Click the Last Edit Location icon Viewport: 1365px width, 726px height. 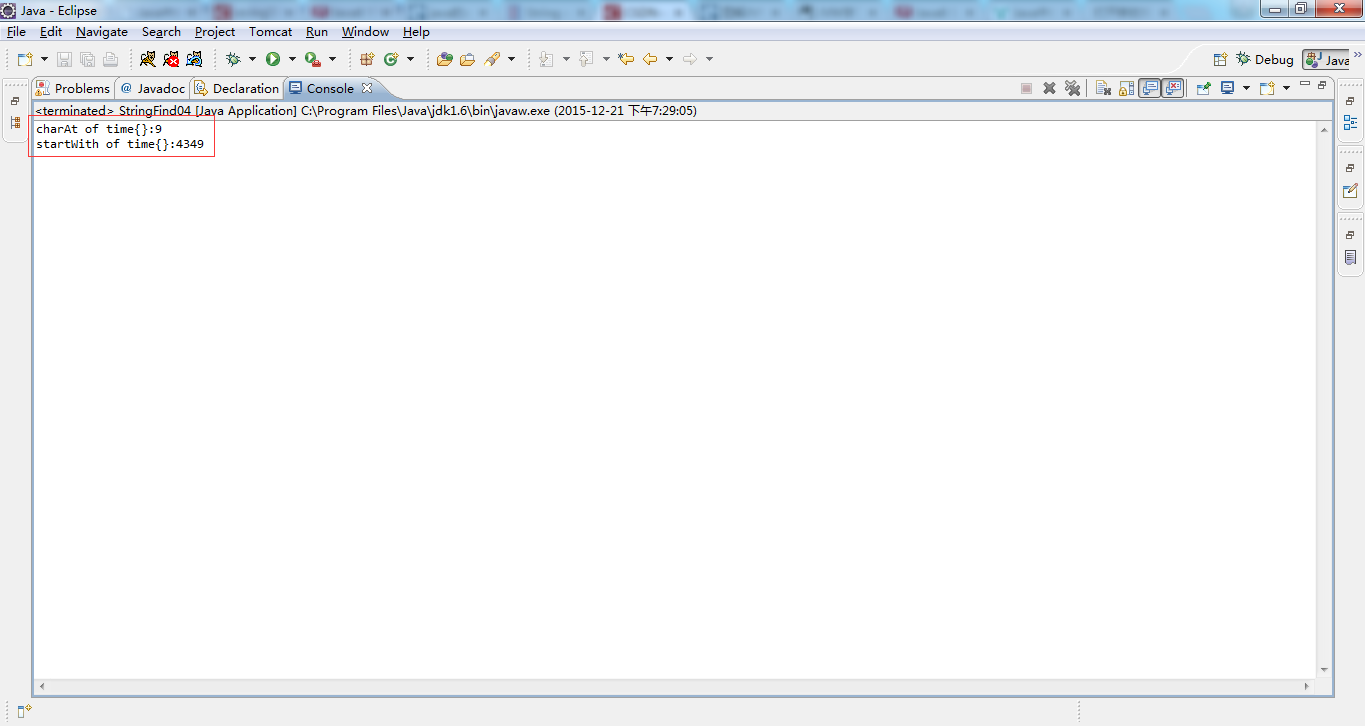(626, 59)
